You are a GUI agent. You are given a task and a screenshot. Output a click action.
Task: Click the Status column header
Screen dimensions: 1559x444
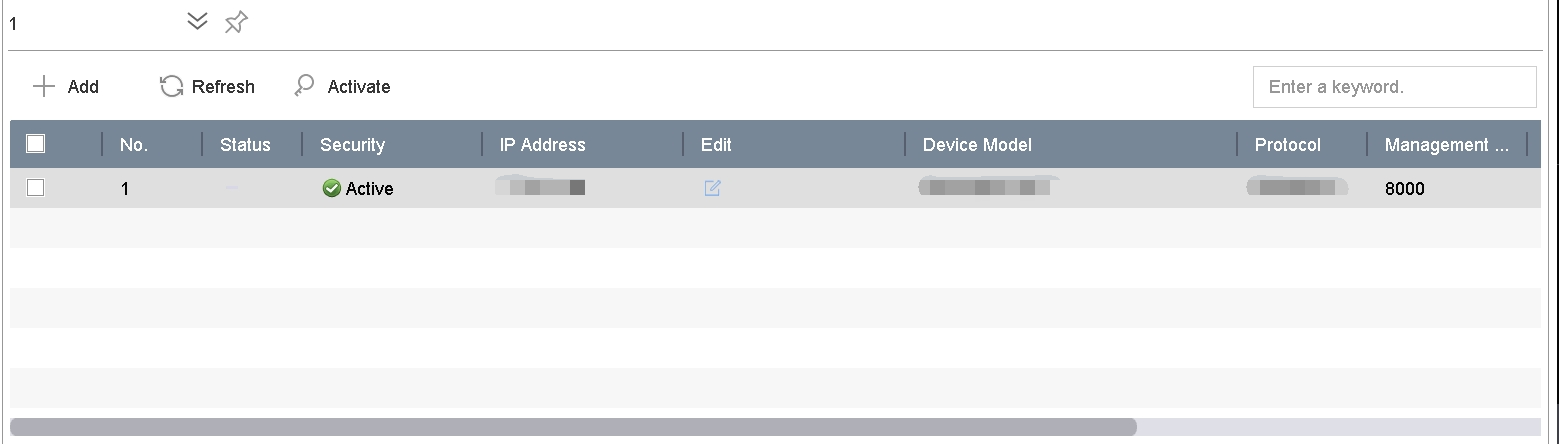(x=245, y=145)
